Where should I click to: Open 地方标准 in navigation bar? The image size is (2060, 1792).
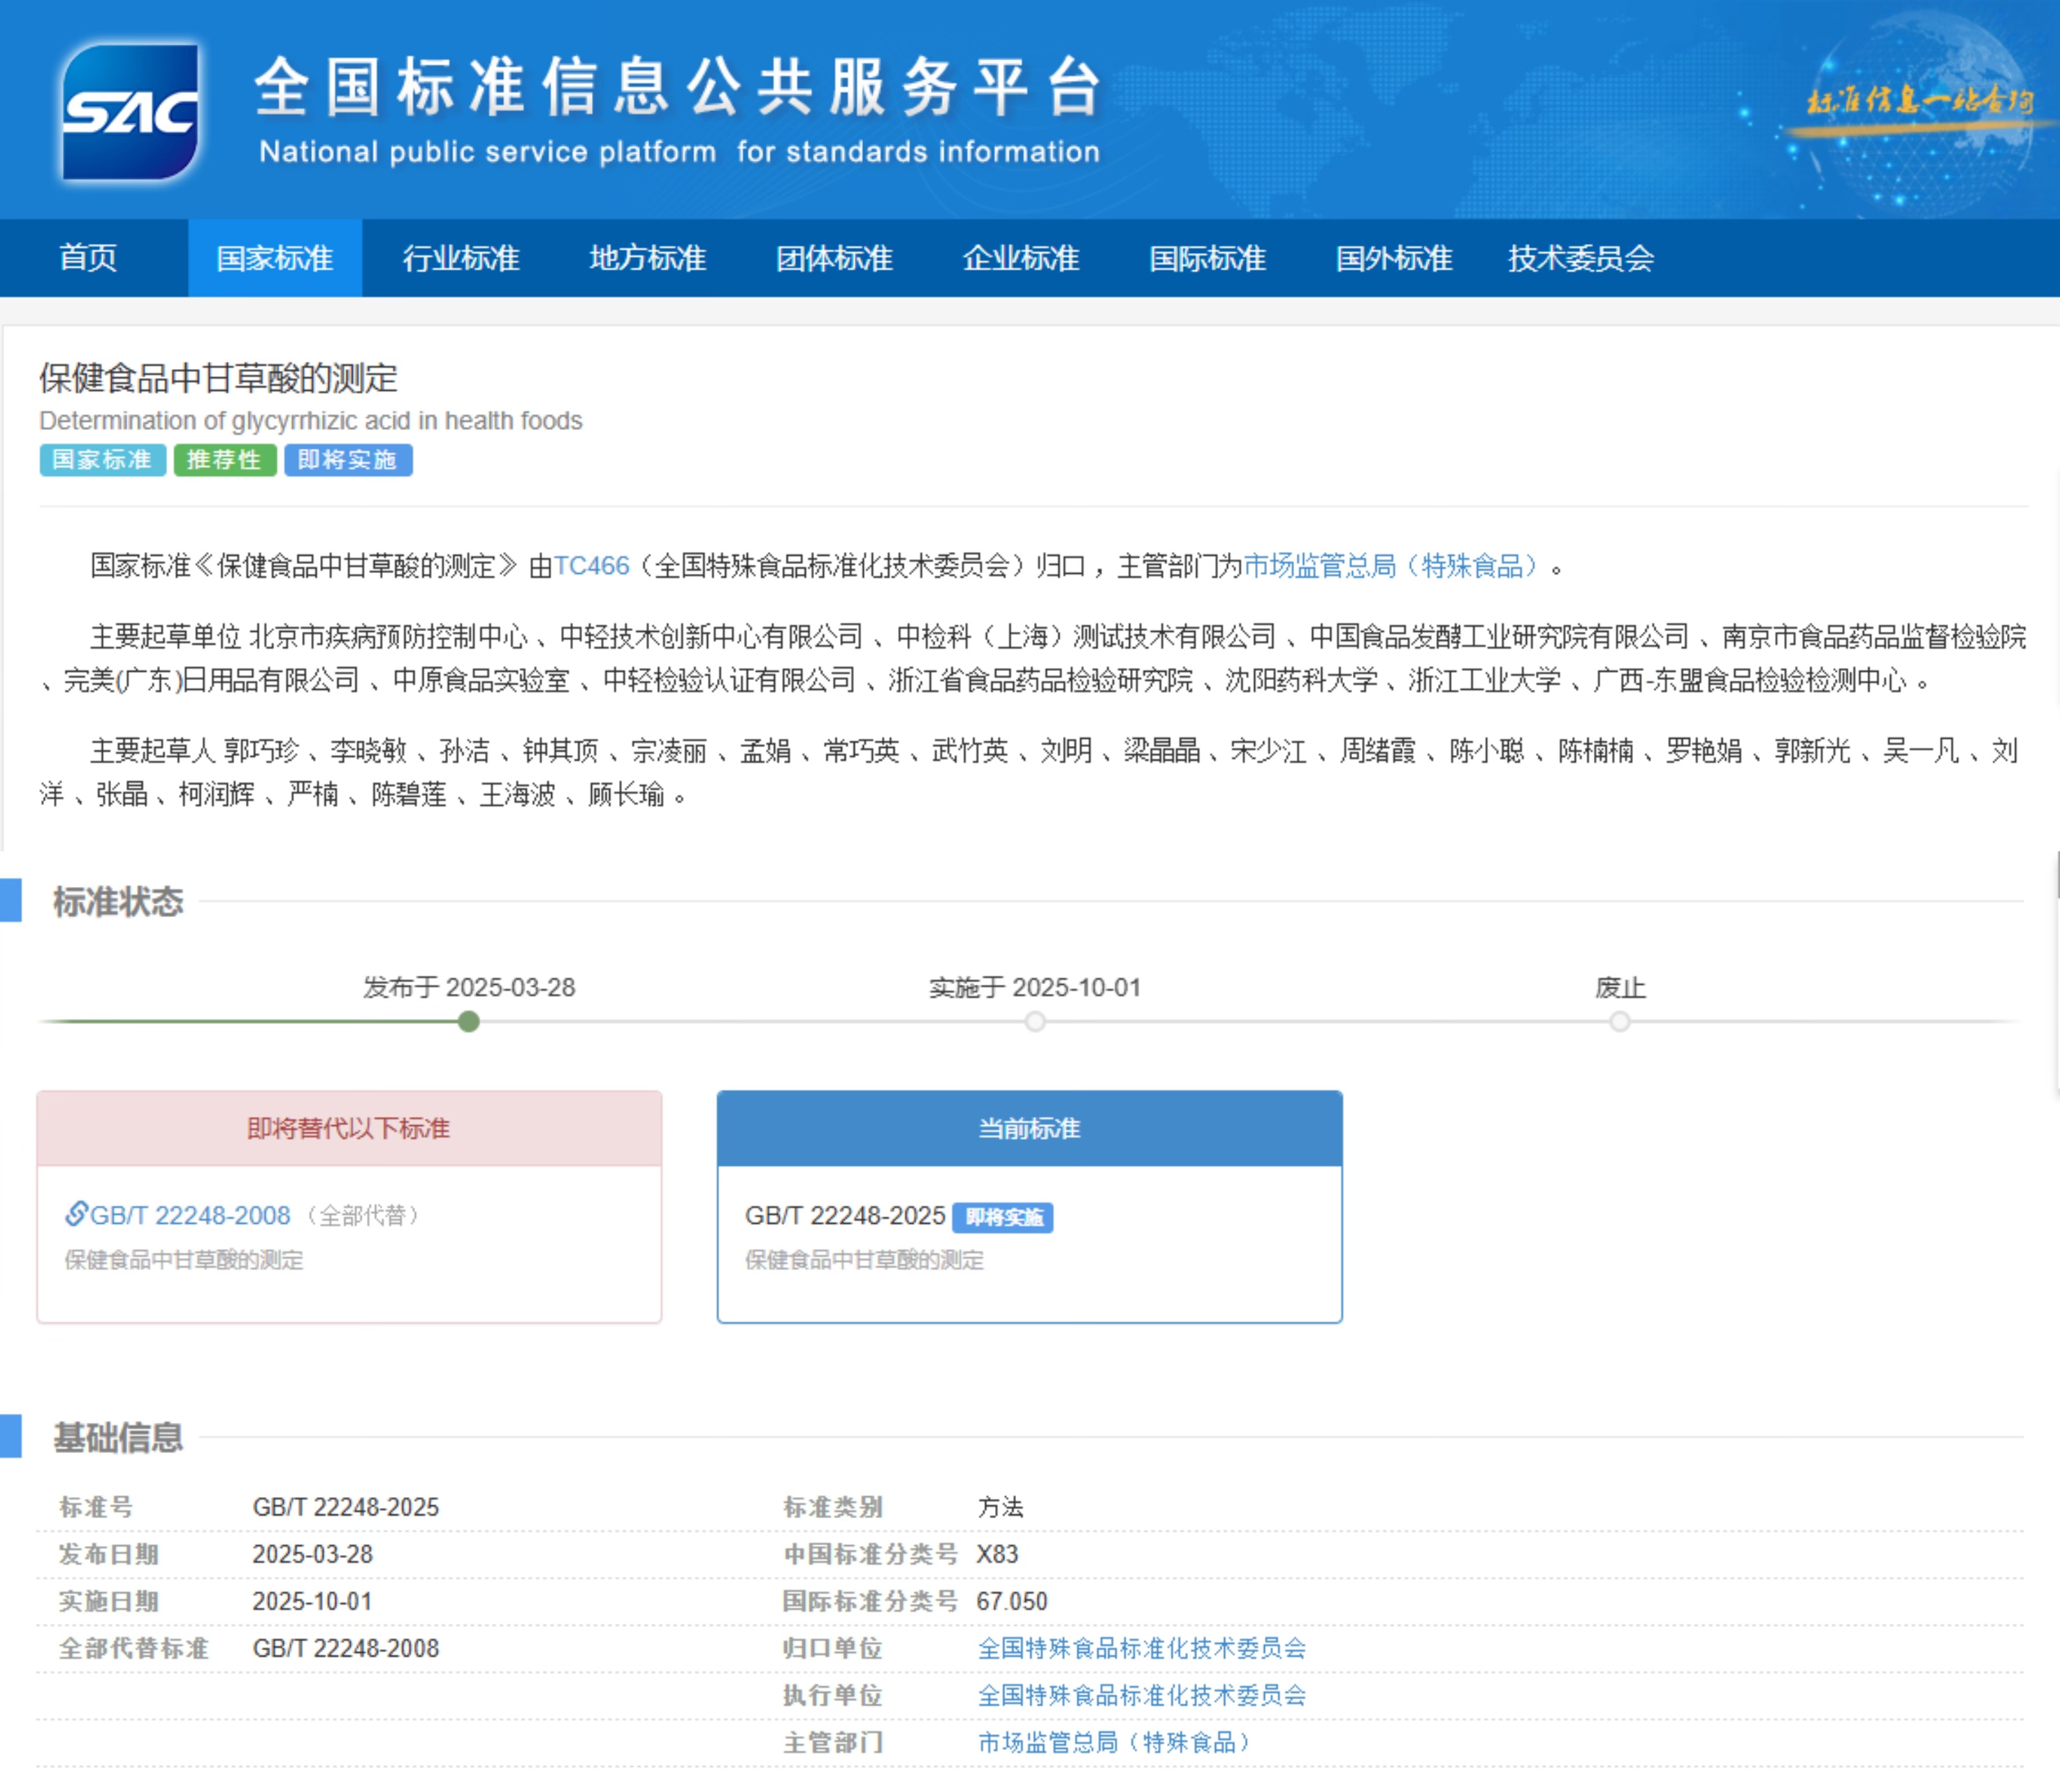pos(648,258)
